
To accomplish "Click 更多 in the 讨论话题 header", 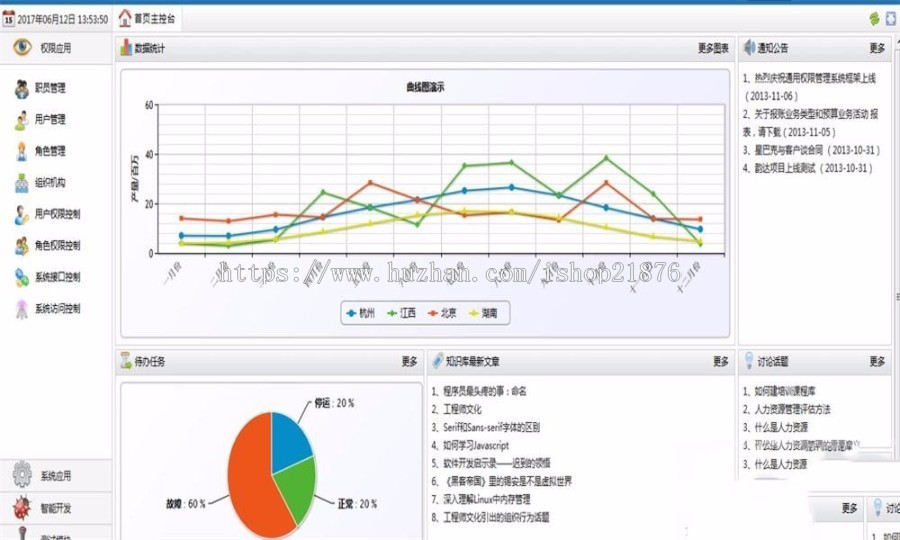I will (878, 362).
